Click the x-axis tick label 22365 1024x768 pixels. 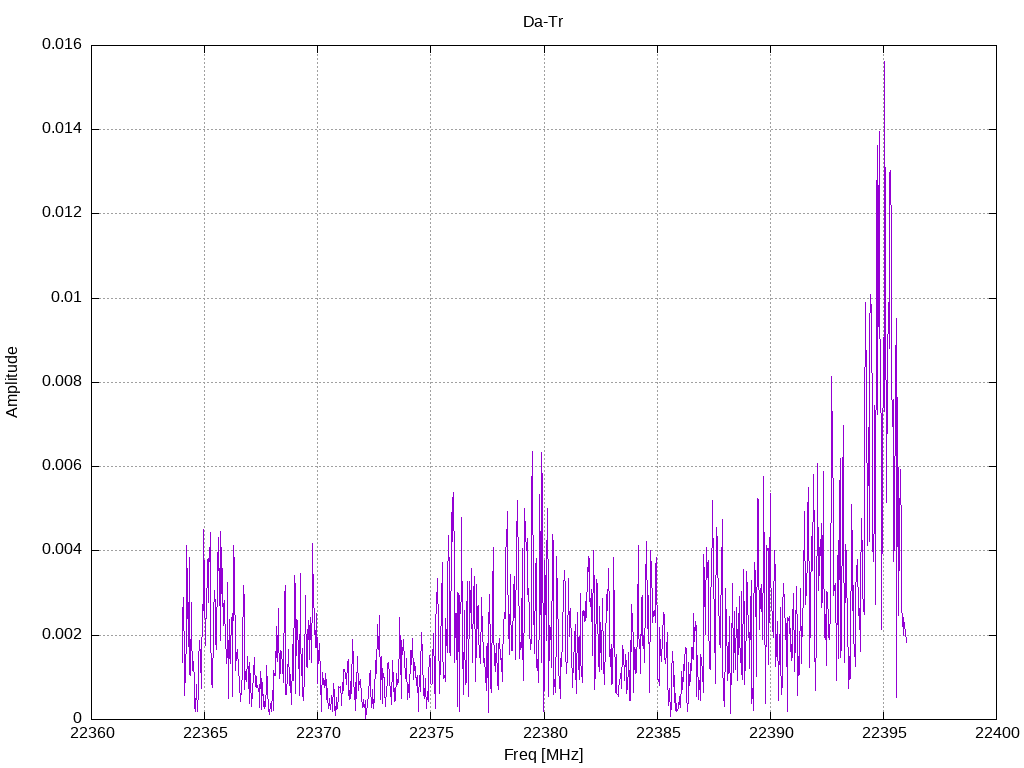[205, 733]
